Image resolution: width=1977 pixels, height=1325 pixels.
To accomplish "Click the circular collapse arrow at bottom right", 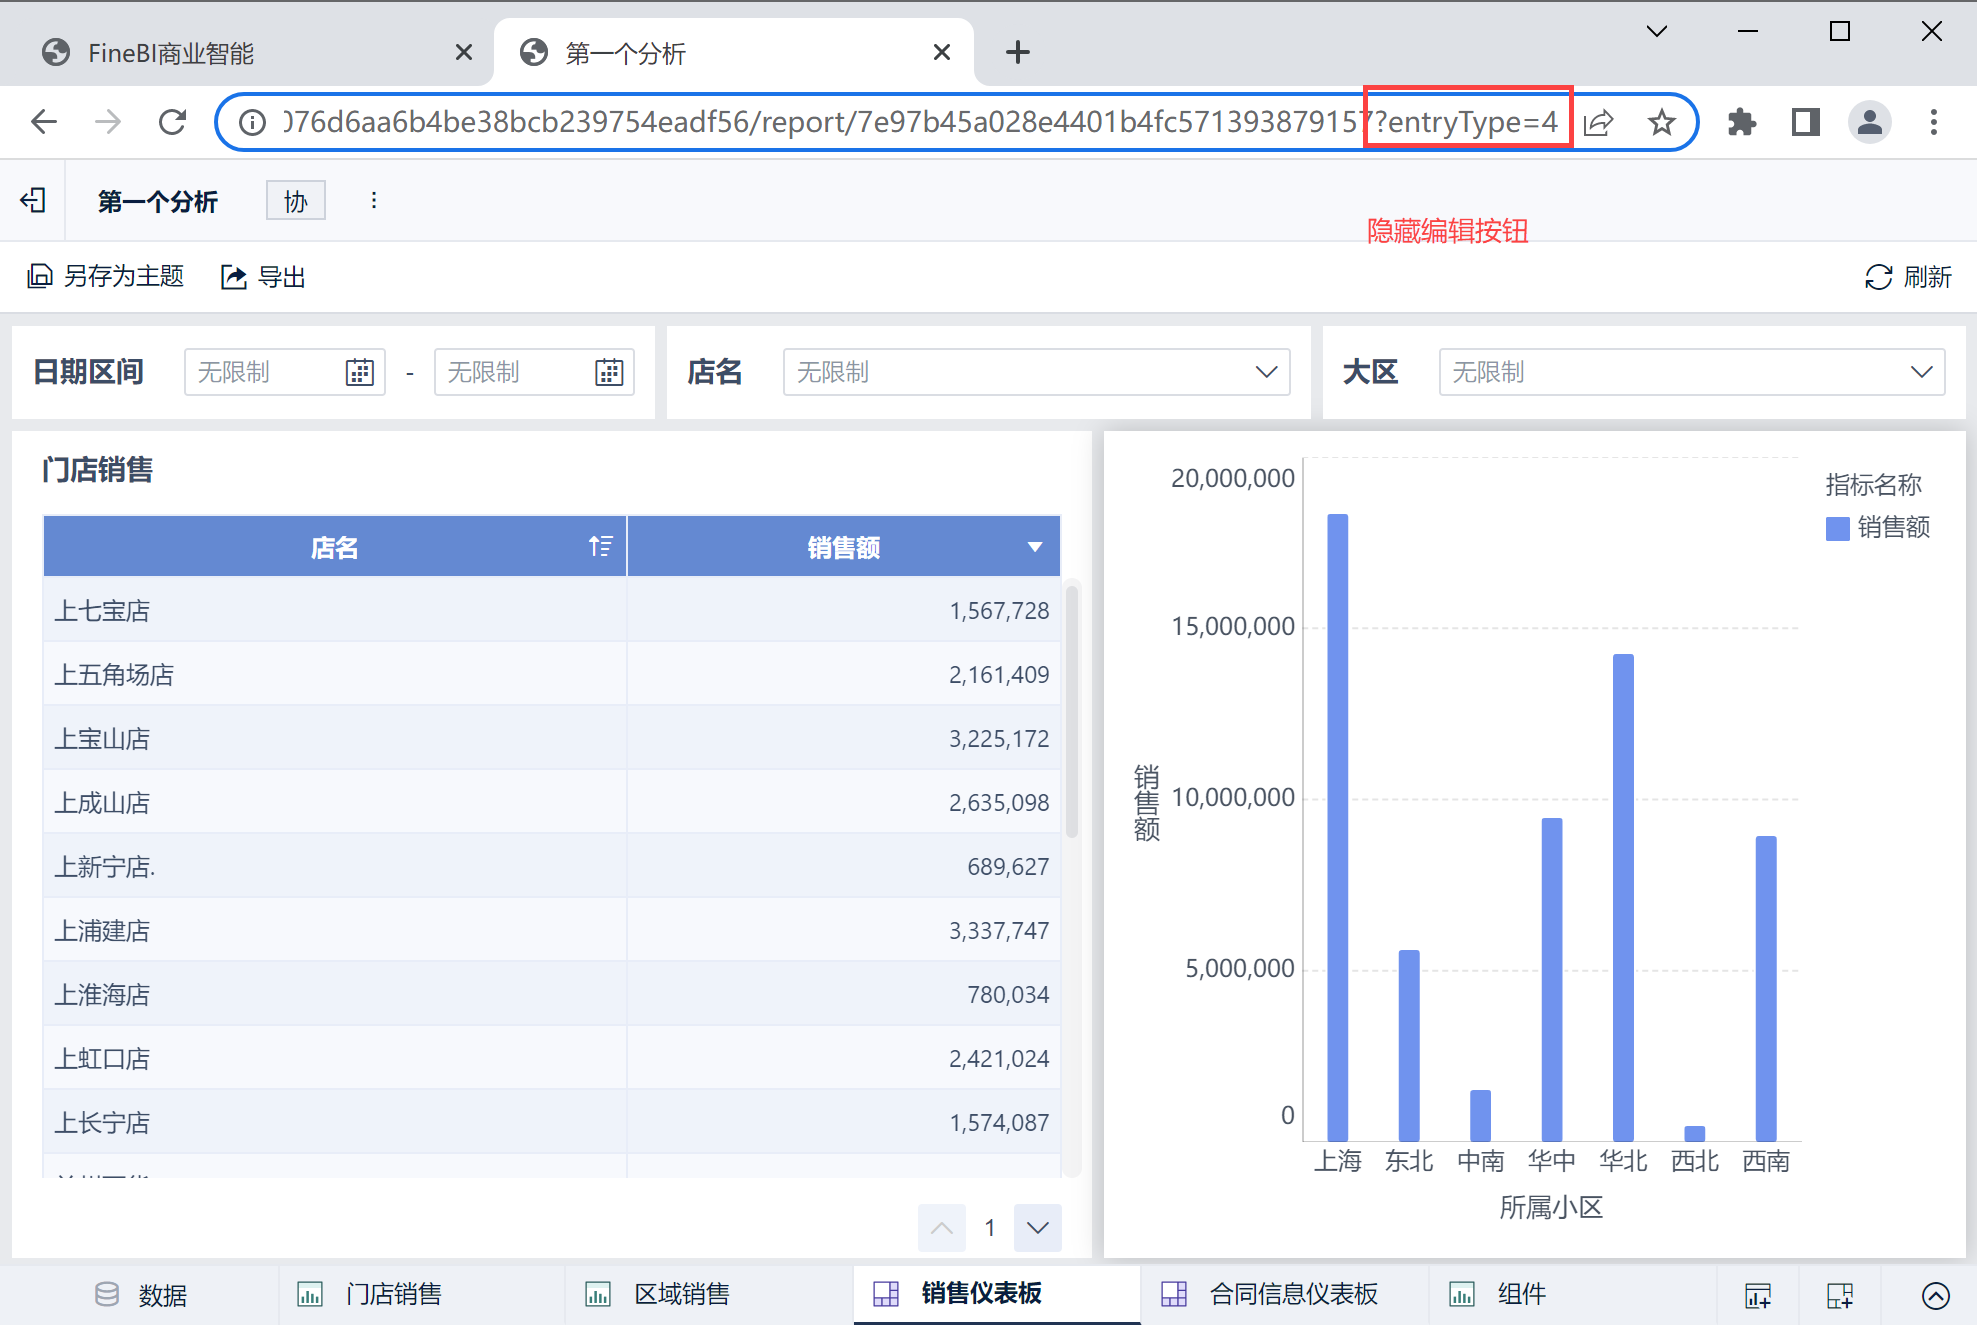I will pyautogui.click(x=1935, y=1296).
